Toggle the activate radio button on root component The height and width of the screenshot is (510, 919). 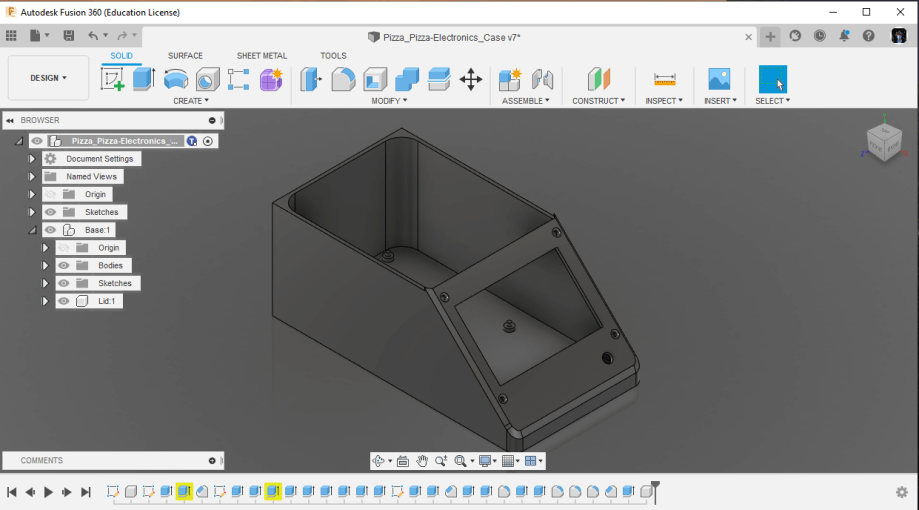pos(208,141)
